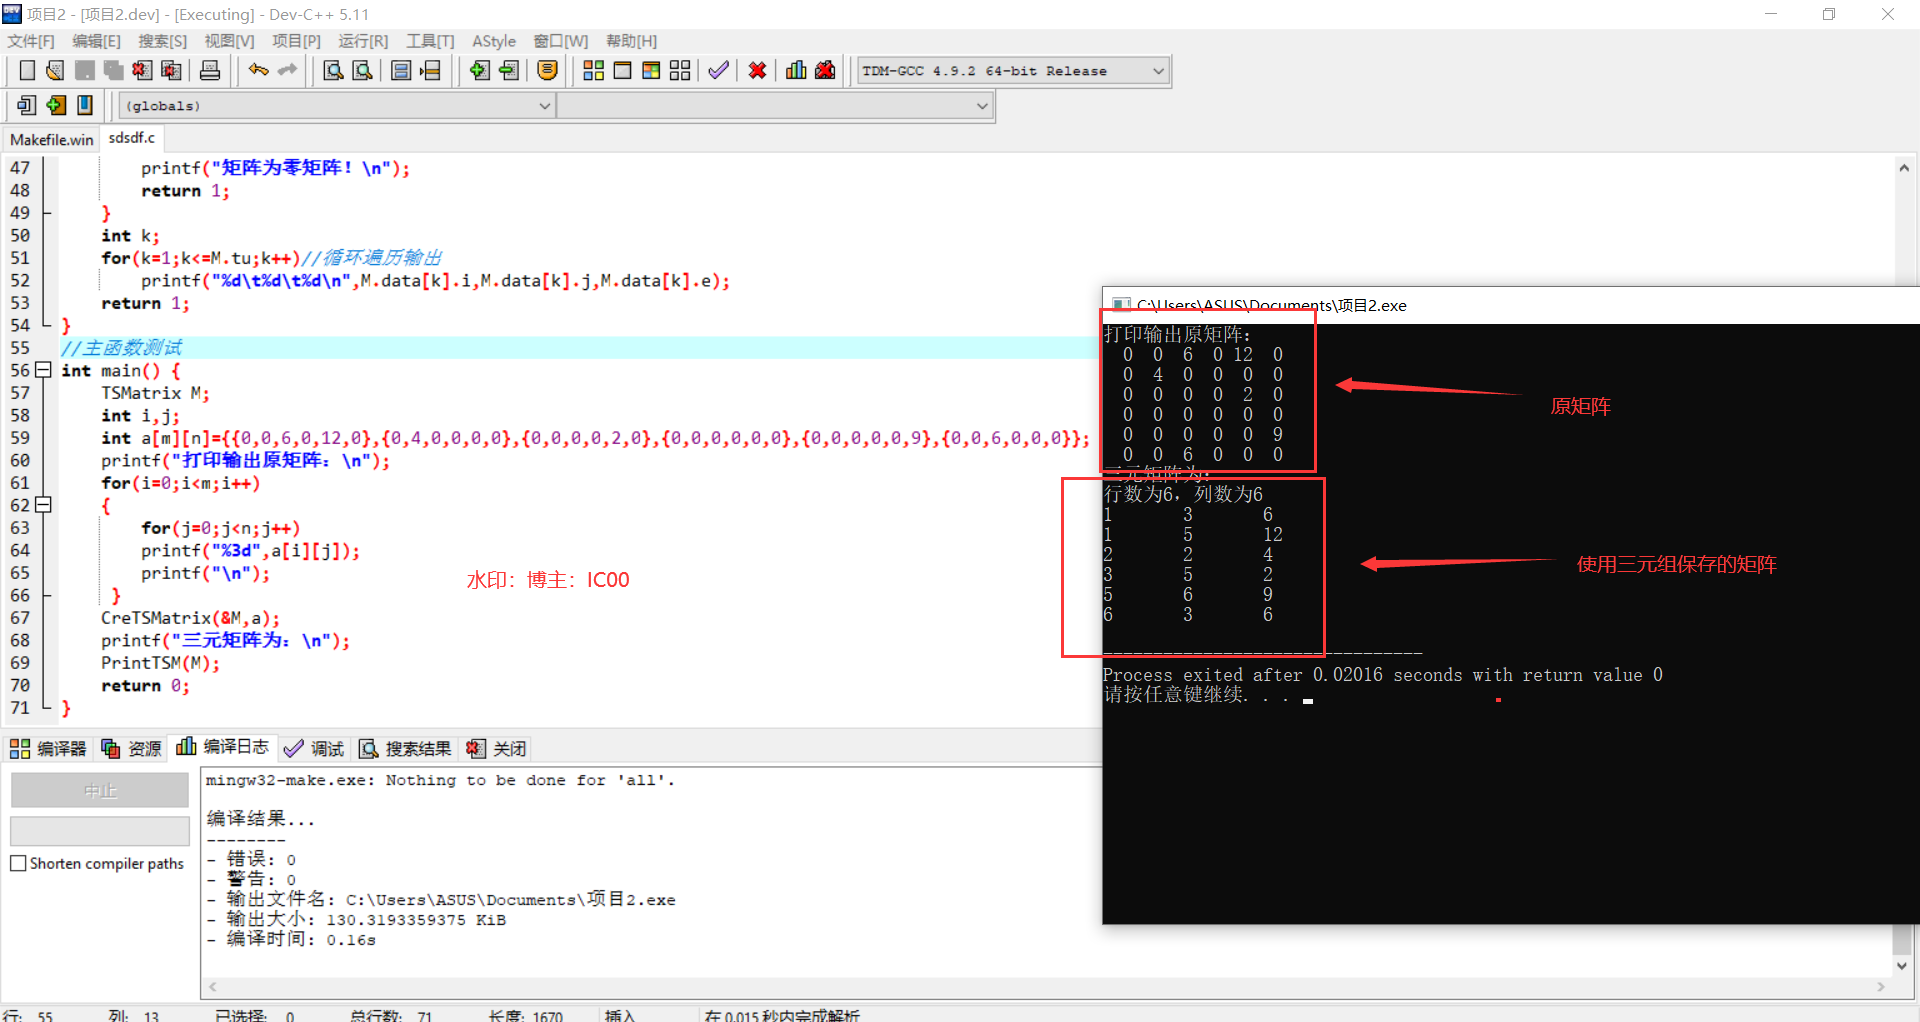Click the Go to function icon
The image size is (1920, 1022).
(401, 70)
